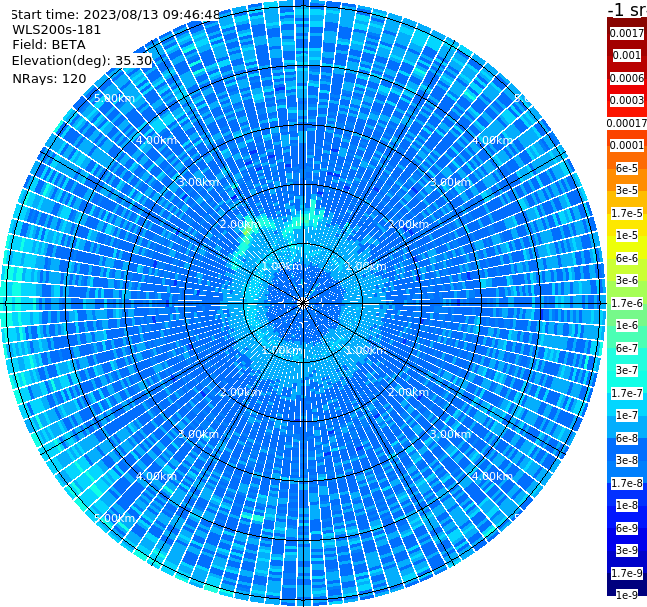The height and width of the screenshot is (607, 647).
Task: Select the 1e-9 colorbar bottom label
Action: (627, 595)
